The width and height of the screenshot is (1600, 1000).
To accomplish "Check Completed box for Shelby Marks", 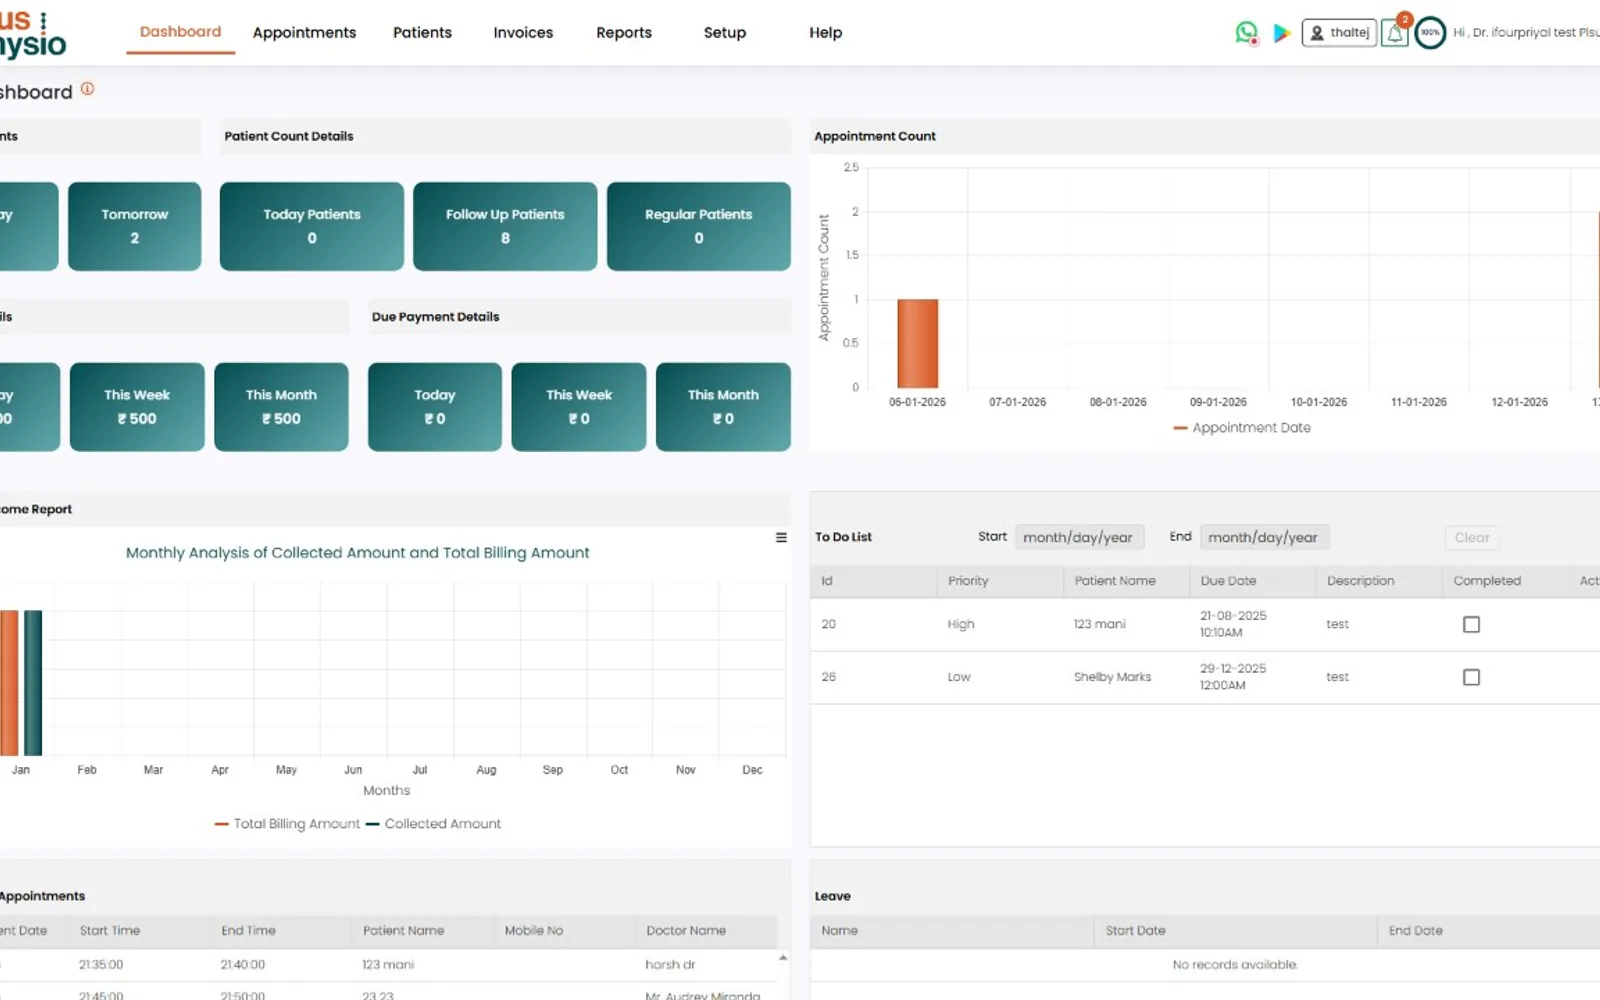I will point(1471,677).
